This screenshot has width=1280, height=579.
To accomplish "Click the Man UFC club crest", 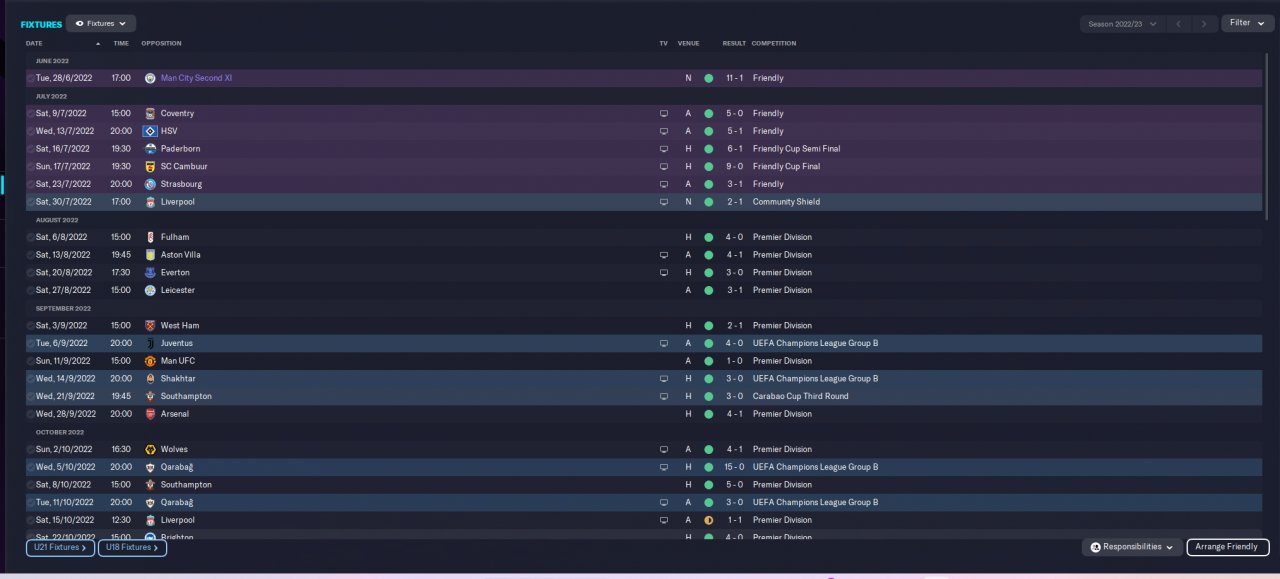I will point(150,361).
